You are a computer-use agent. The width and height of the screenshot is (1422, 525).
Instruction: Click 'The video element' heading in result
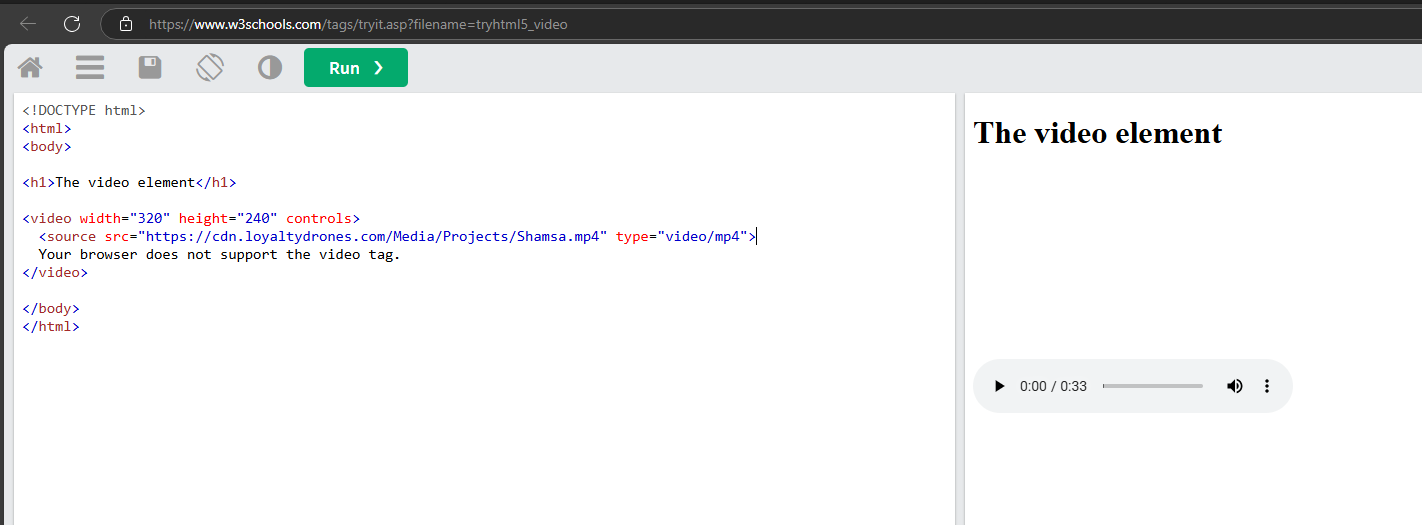(x=1098, y=133)
